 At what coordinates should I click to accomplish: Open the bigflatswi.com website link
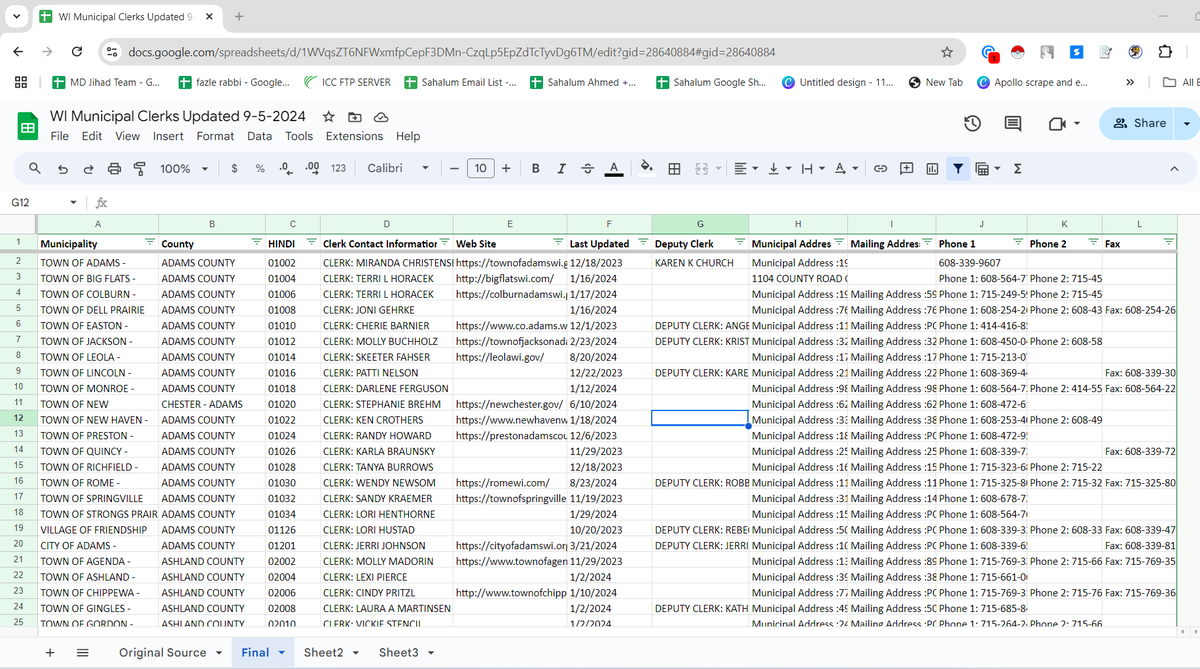pos(505,278)
